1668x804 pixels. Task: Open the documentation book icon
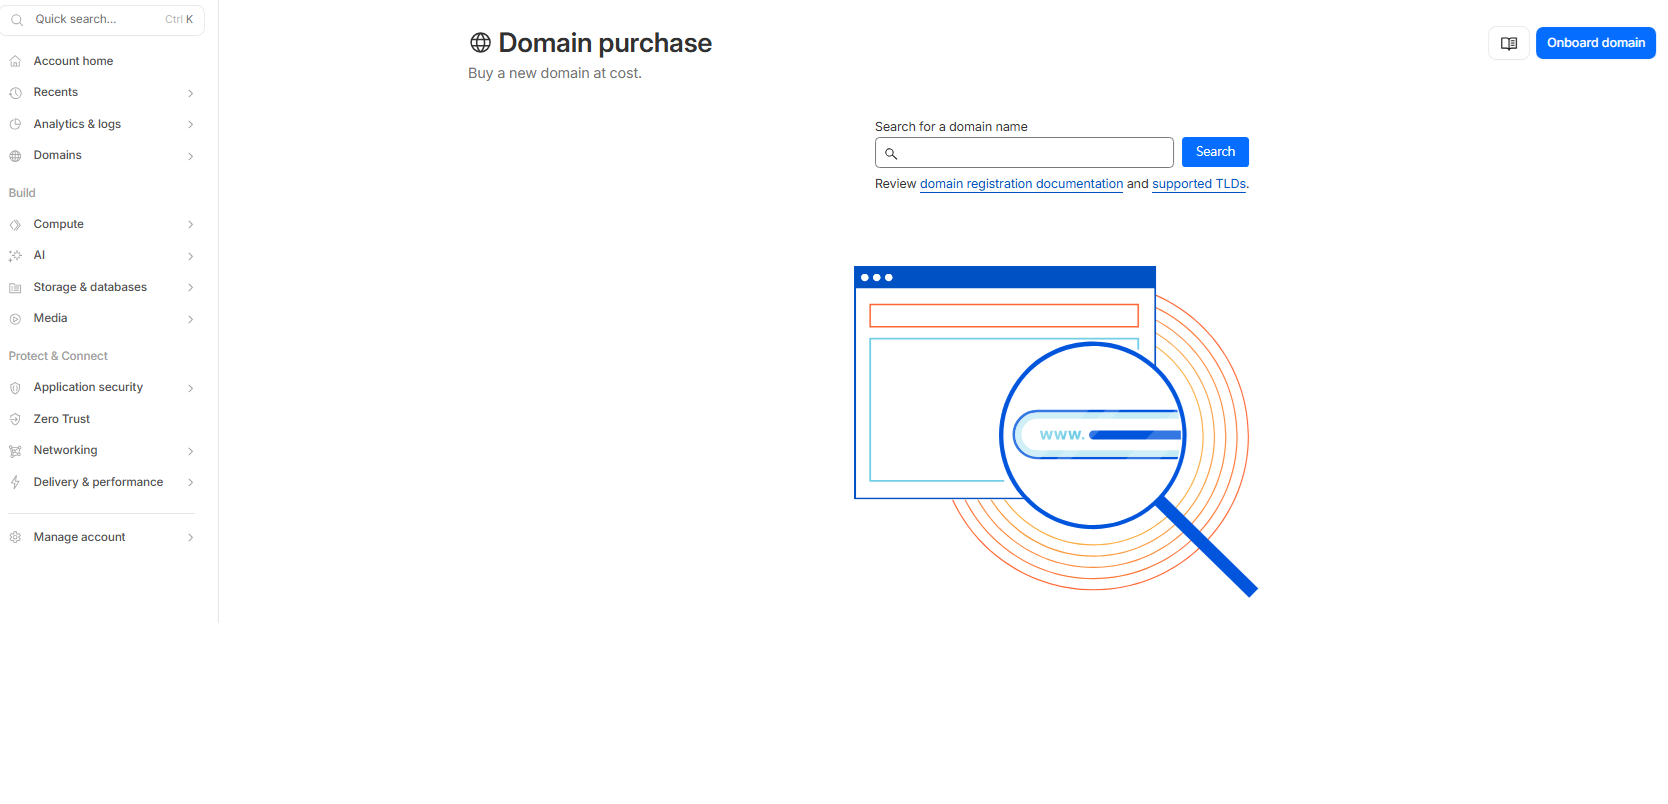(1508, 43)
